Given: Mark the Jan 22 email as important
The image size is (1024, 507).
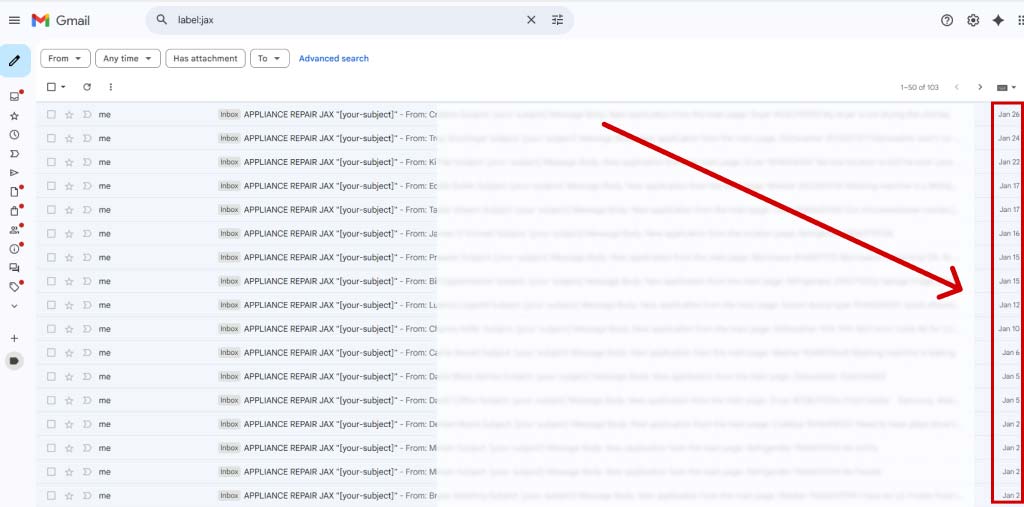Looking at the screenshot, I should (86, 162).
